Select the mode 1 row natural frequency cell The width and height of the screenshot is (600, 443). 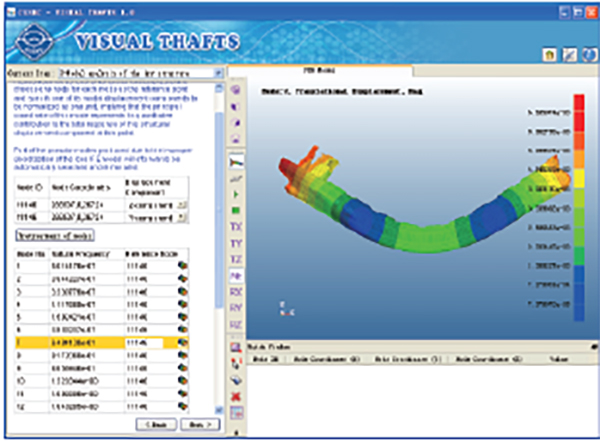(88, 266)
